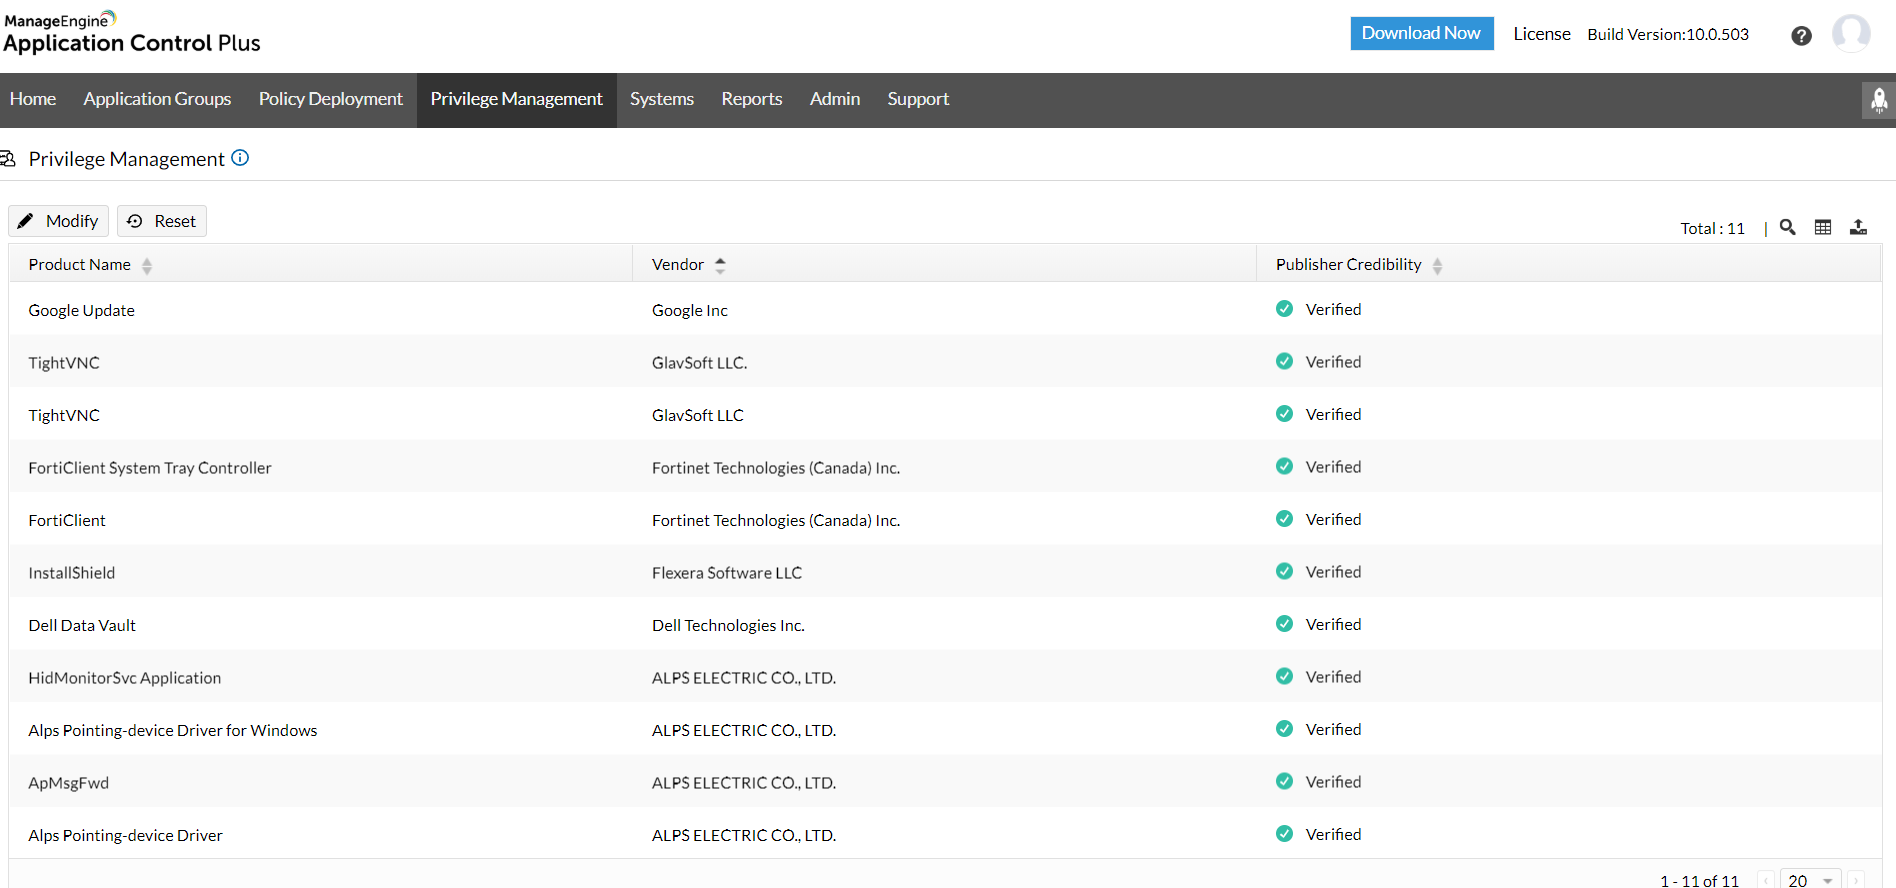Click info icon beside Privilege Management title

pos(240,158)
